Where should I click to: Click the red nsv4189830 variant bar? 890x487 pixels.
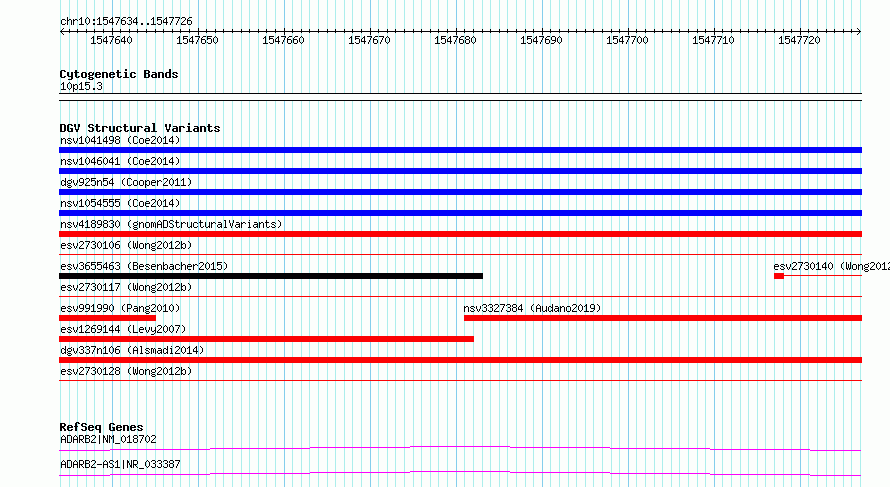click(460, 234)
